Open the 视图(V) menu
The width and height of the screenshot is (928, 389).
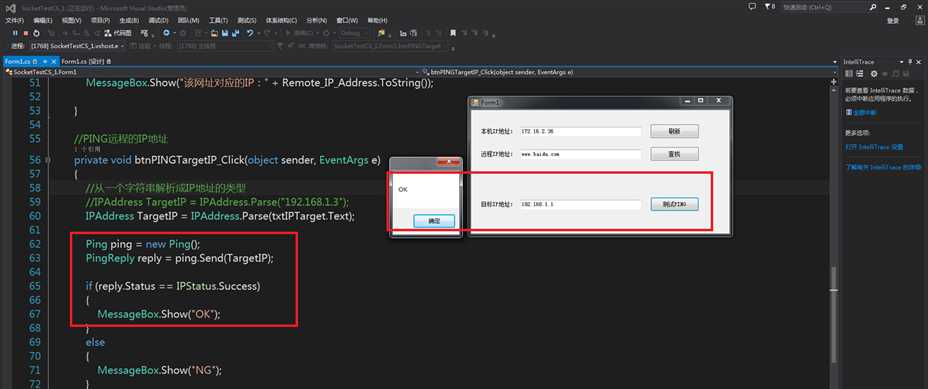[71, 20]
